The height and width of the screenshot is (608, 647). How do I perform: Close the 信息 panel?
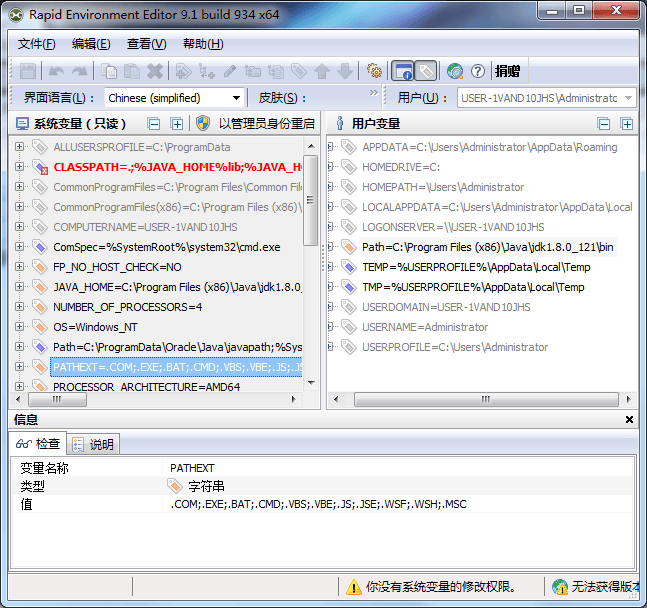pyautogui.click(x=629, y=419)
